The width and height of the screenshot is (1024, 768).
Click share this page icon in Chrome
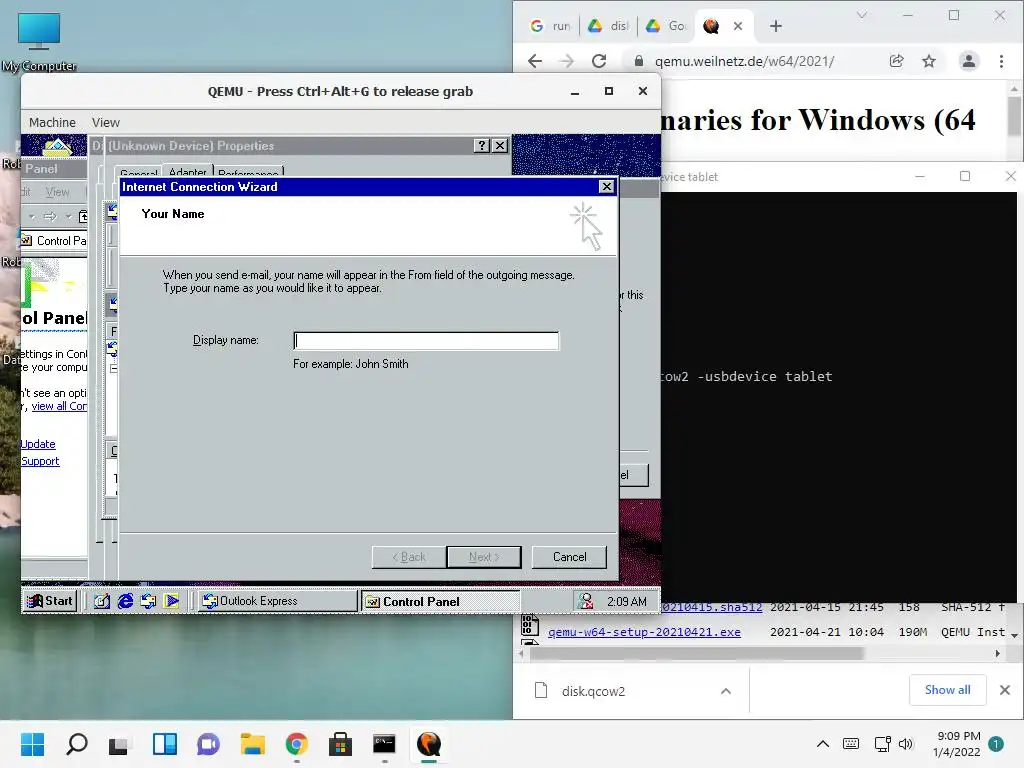click(x=897, y=61)
